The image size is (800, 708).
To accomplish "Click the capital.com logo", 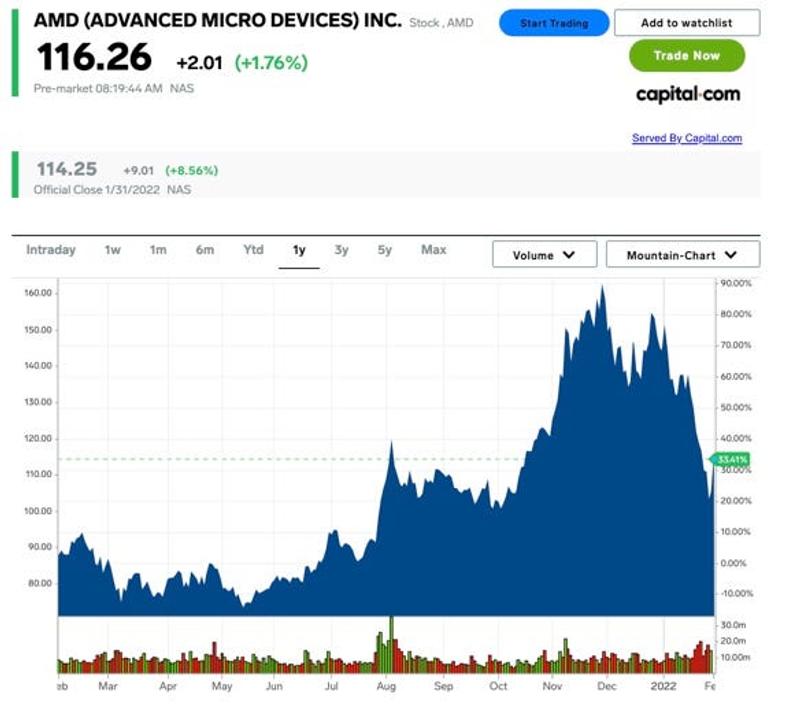I will point(688,94).
